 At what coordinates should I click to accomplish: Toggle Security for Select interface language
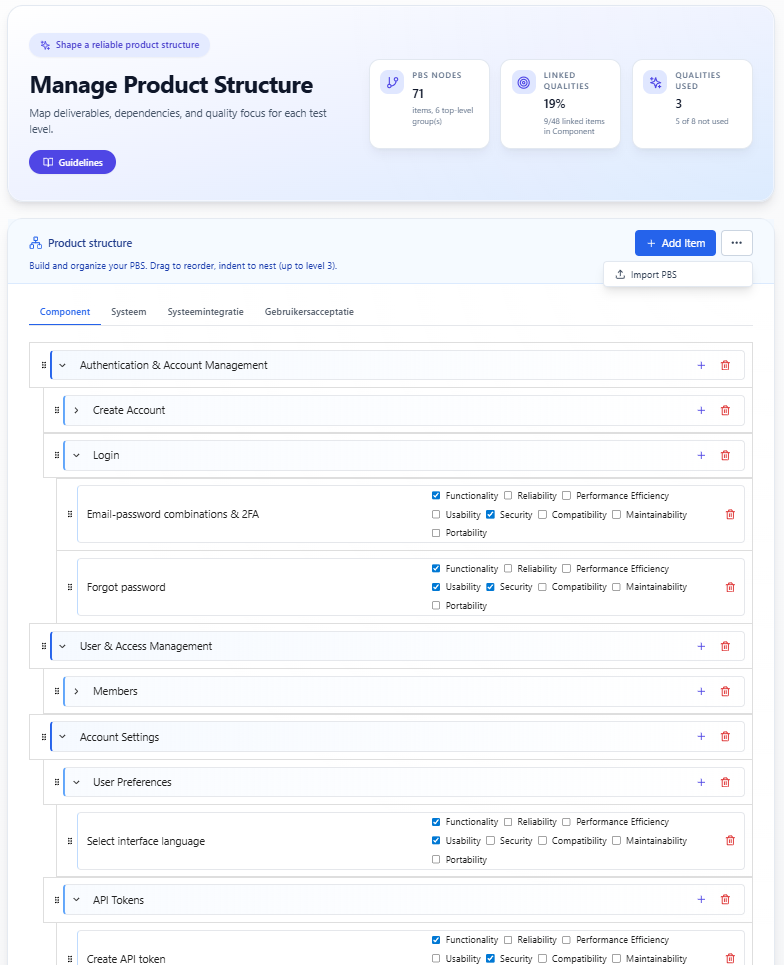[x=490, y=841]
